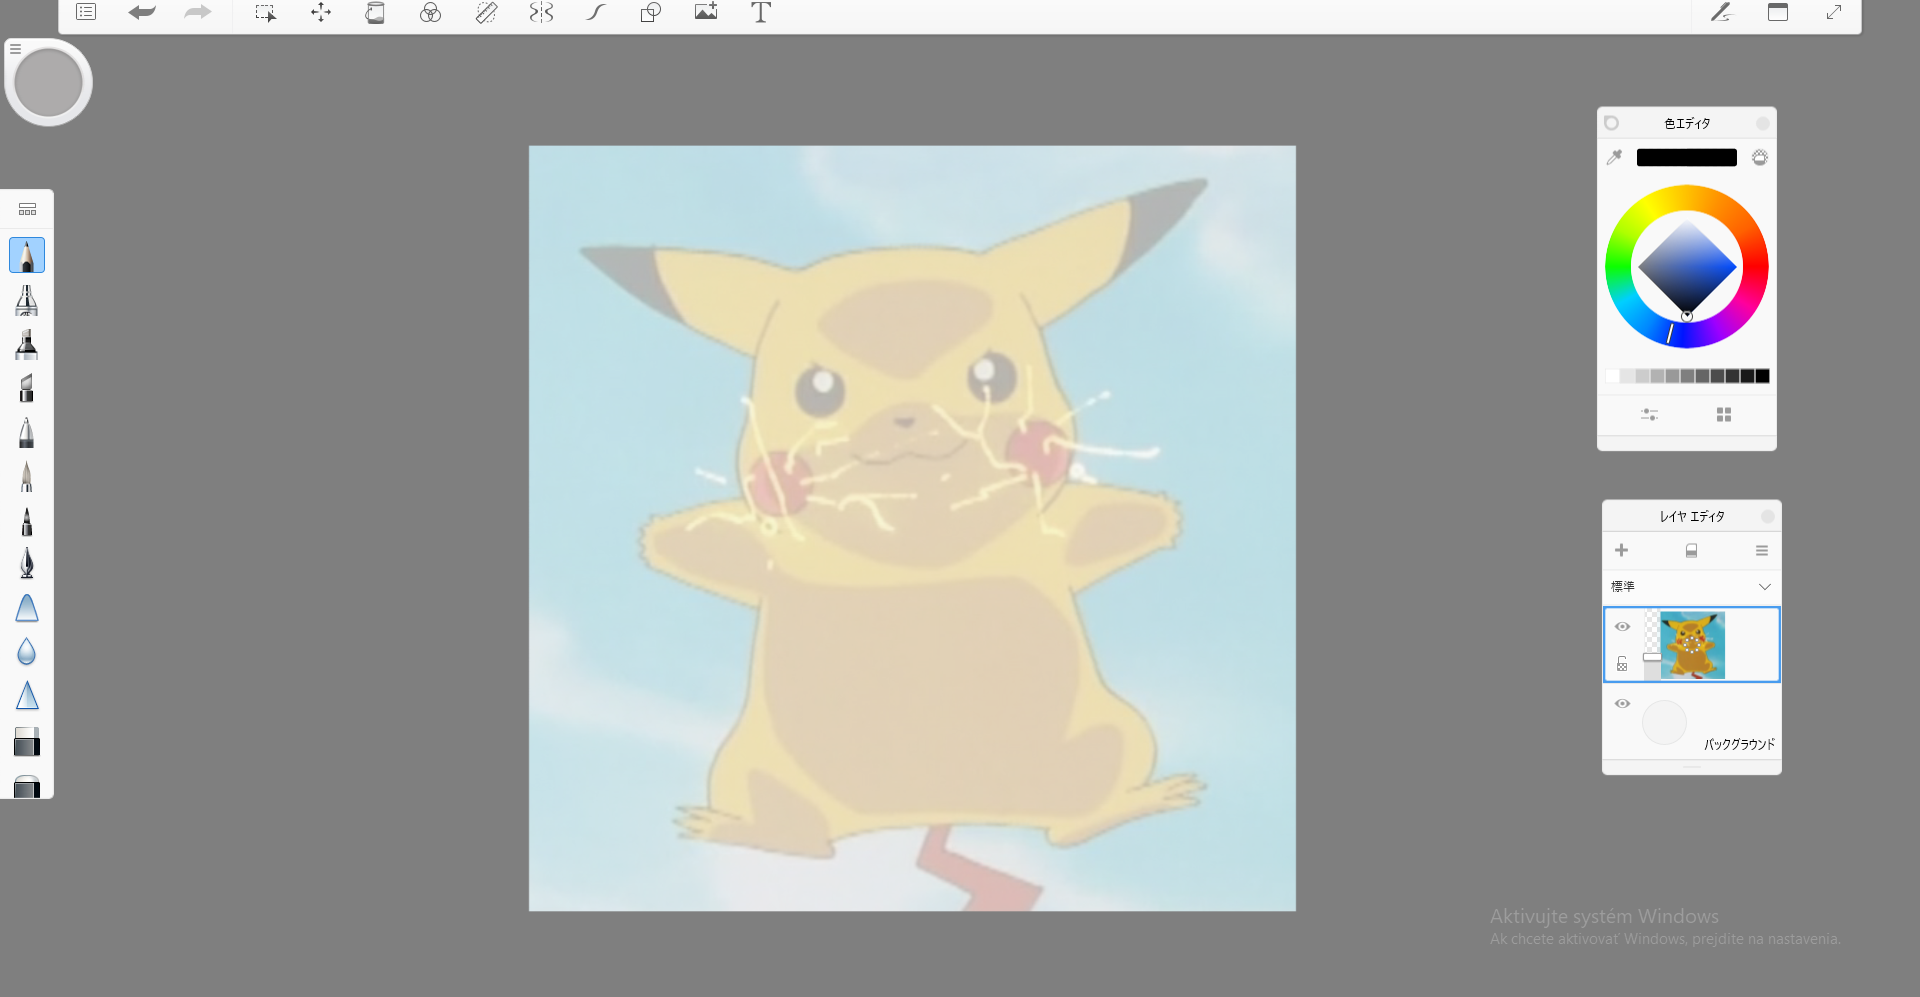Open the three-circle color adjustment tool
1920x997 pixels.
click(x=430, y=13)
